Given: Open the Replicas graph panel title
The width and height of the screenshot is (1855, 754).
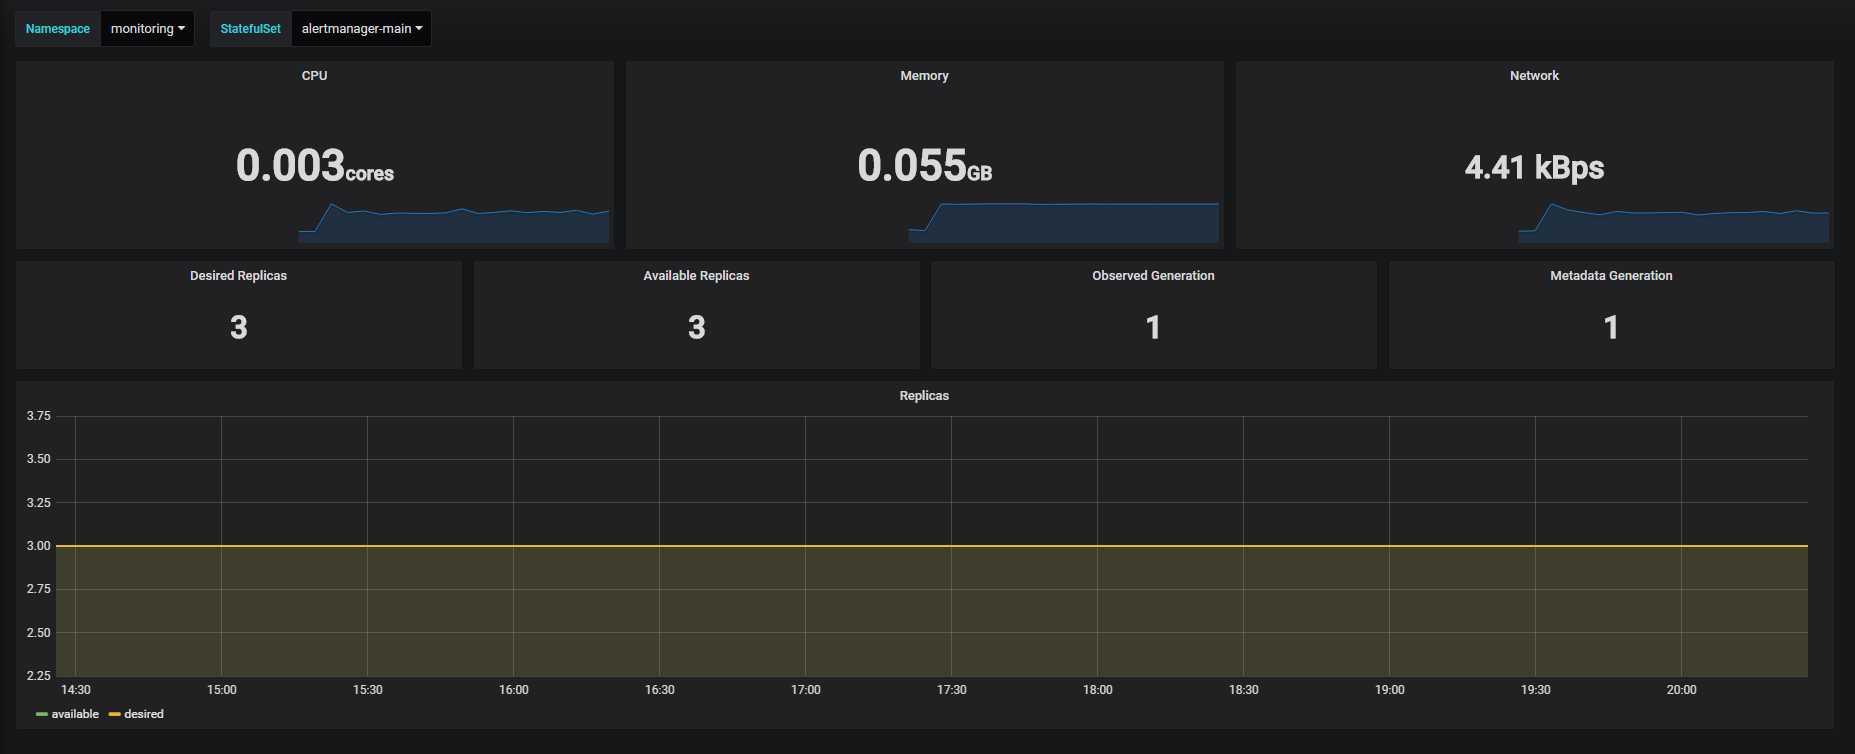Looking at the screenshot, I should point(924,396).
